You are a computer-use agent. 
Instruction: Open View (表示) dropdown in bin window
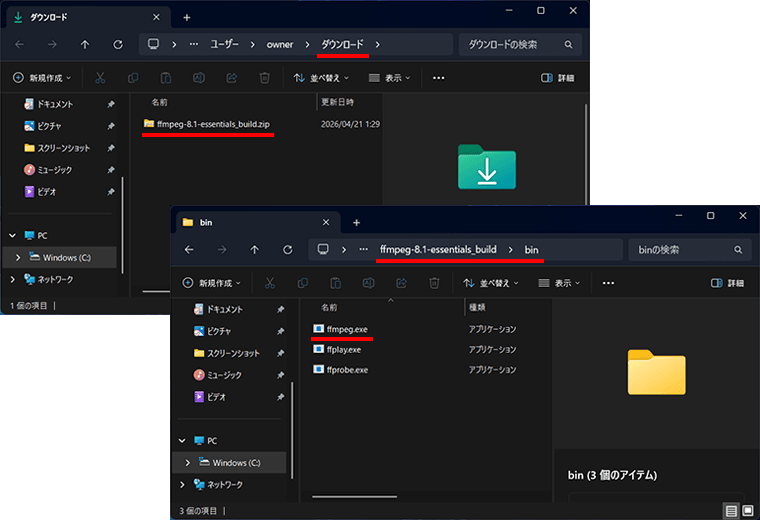(x=559, y=283)
